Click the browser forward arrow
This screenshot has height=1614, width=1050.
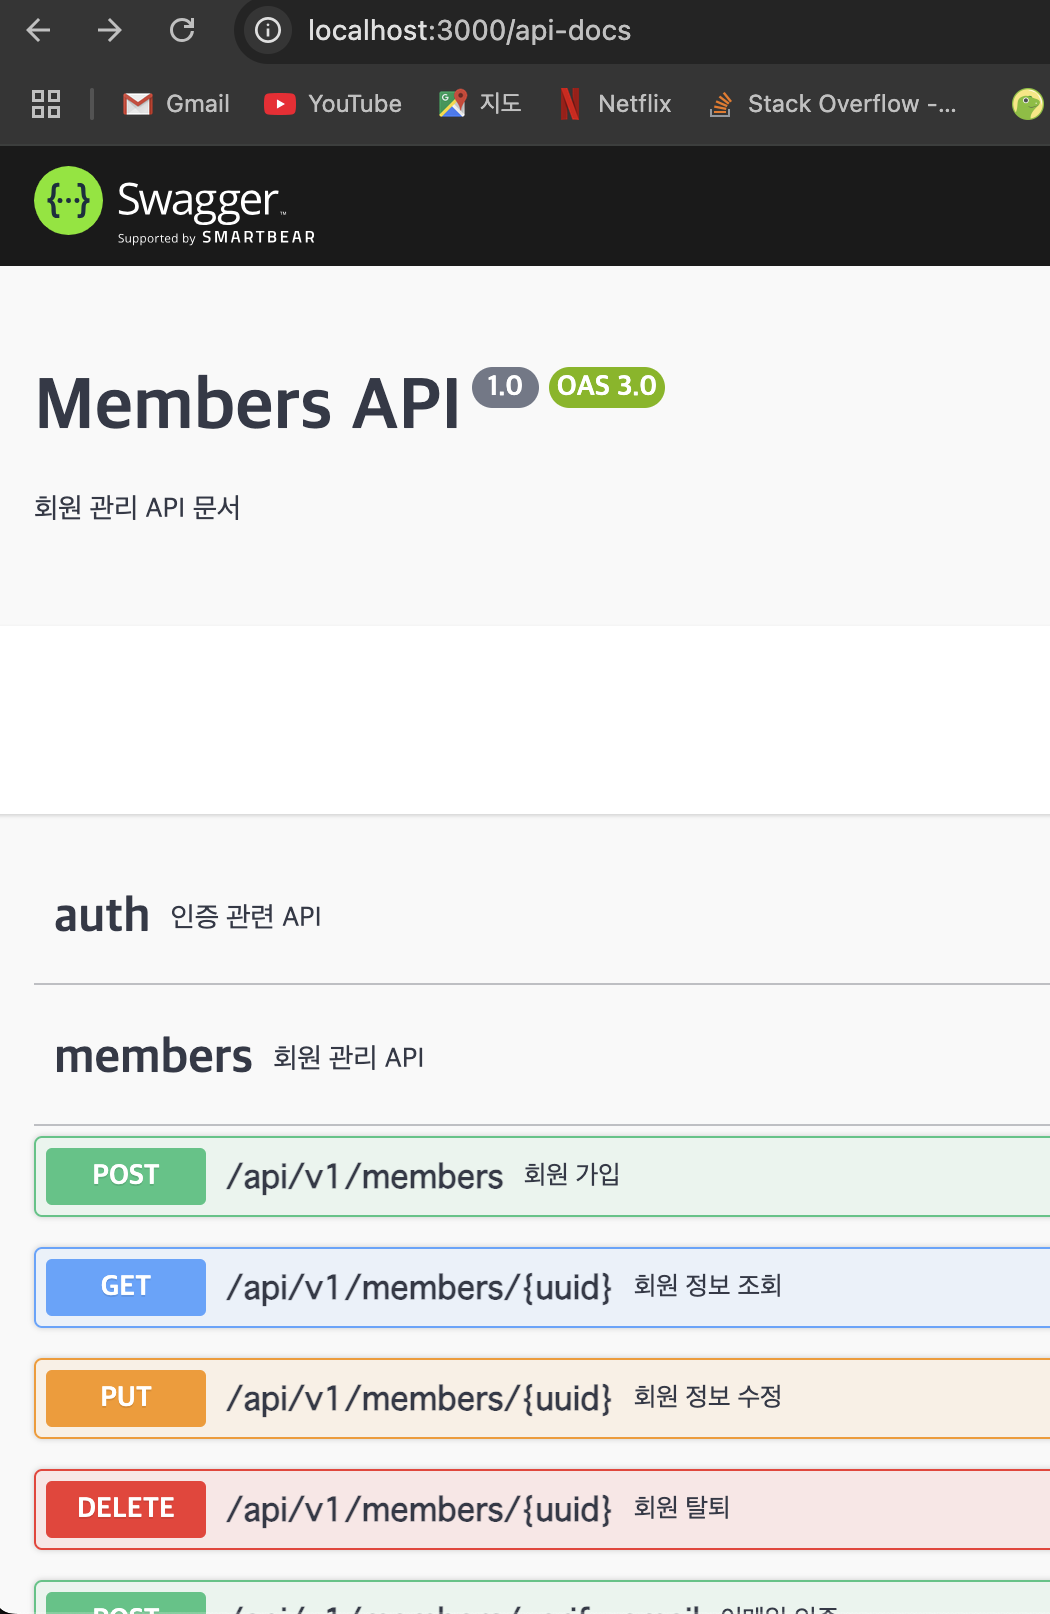pos(109,30)
